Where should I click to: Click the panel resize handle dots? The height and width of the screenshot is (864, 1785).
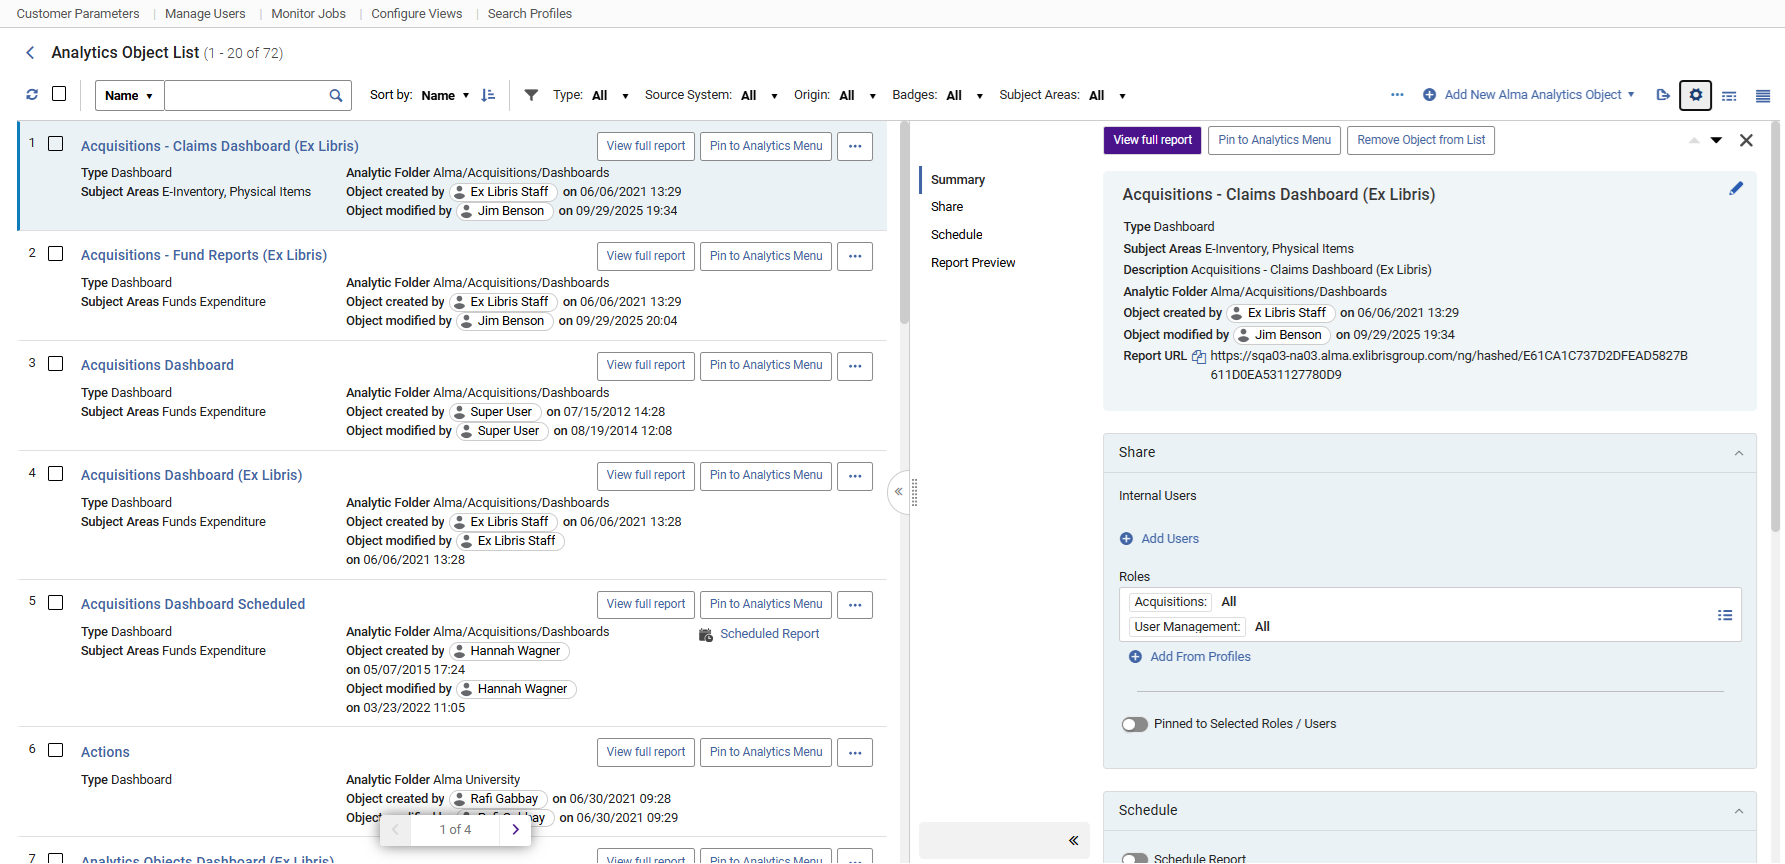pos(914,492)
